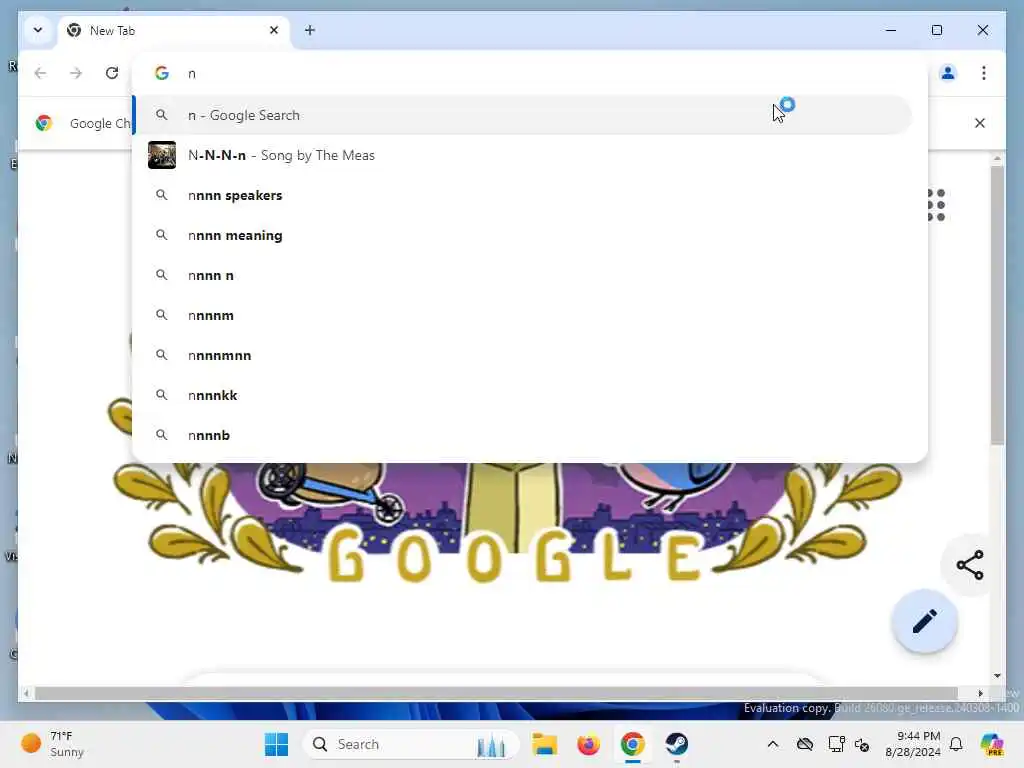Click the taskbar Search box
This screenshot has width=1024, height=768.
(411, 744)
